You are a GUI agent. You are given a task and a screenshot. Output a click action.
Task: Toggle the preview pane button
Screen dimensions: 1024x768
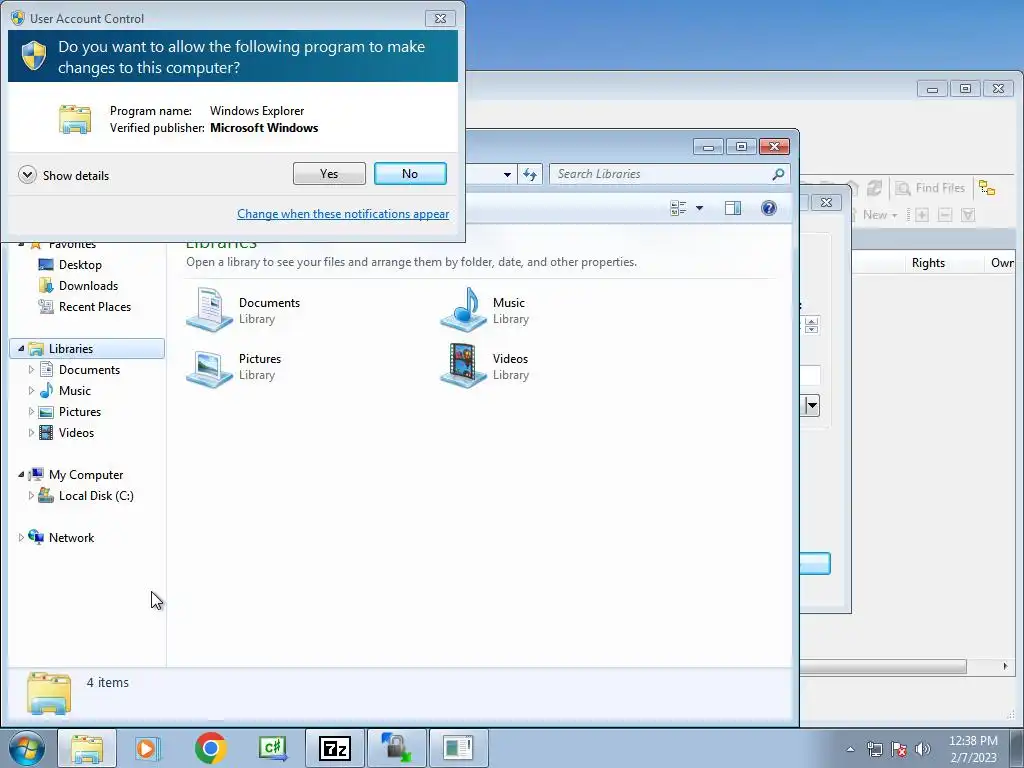pyautogui.click(x=733, y=208)
